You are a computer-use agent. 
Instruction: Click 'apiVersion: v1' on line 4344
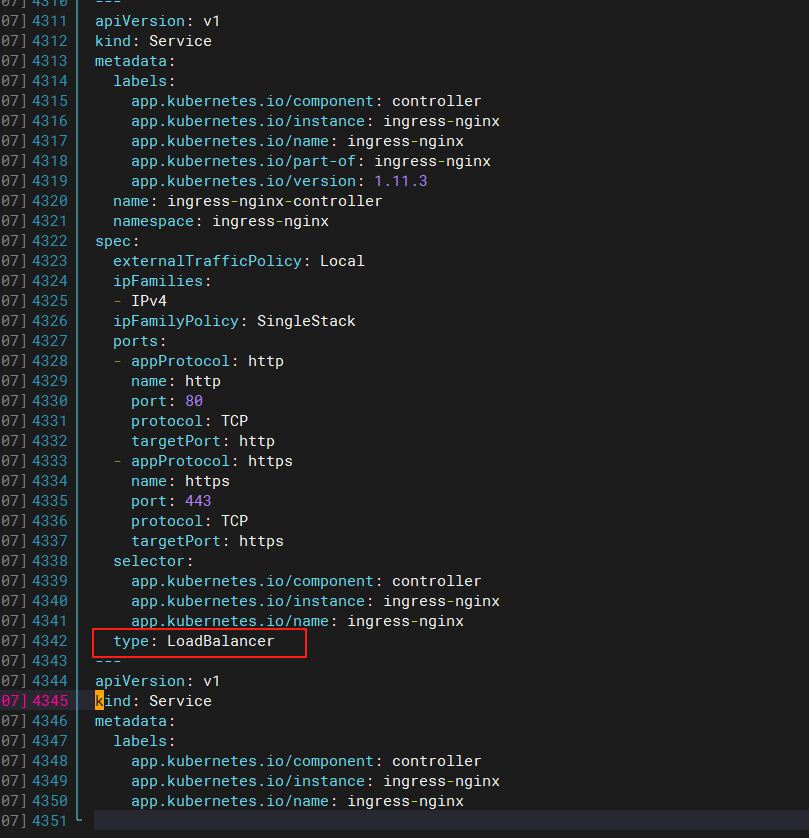click(157, 681)
